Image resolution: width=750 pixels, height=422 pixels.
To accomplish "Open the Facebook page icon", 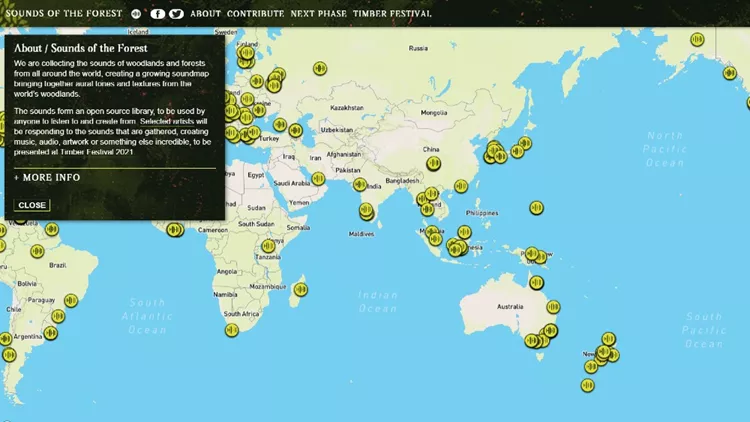I will 157,14.
